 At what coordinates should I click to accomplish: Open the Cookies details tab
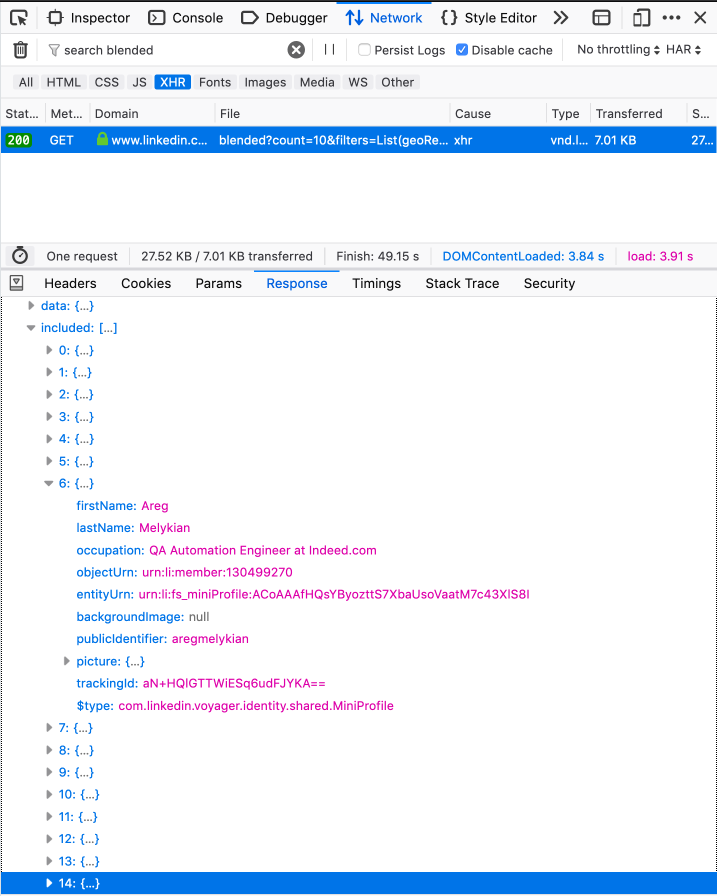(146, 283)
